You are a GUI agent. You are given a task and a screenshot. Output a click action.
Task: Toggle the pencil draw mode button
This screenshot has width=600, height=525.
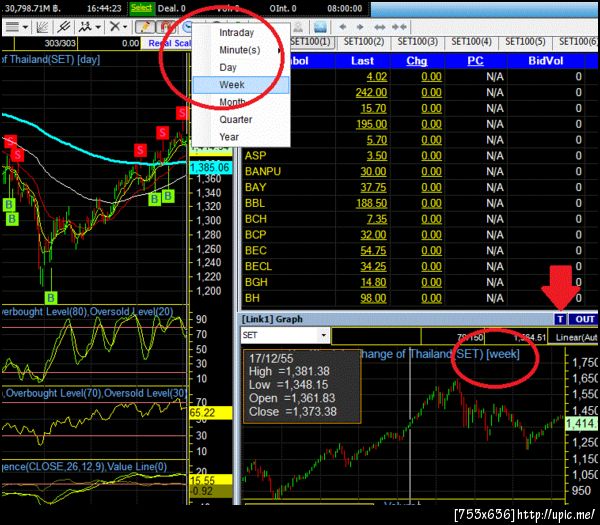[x=145, y=27]
